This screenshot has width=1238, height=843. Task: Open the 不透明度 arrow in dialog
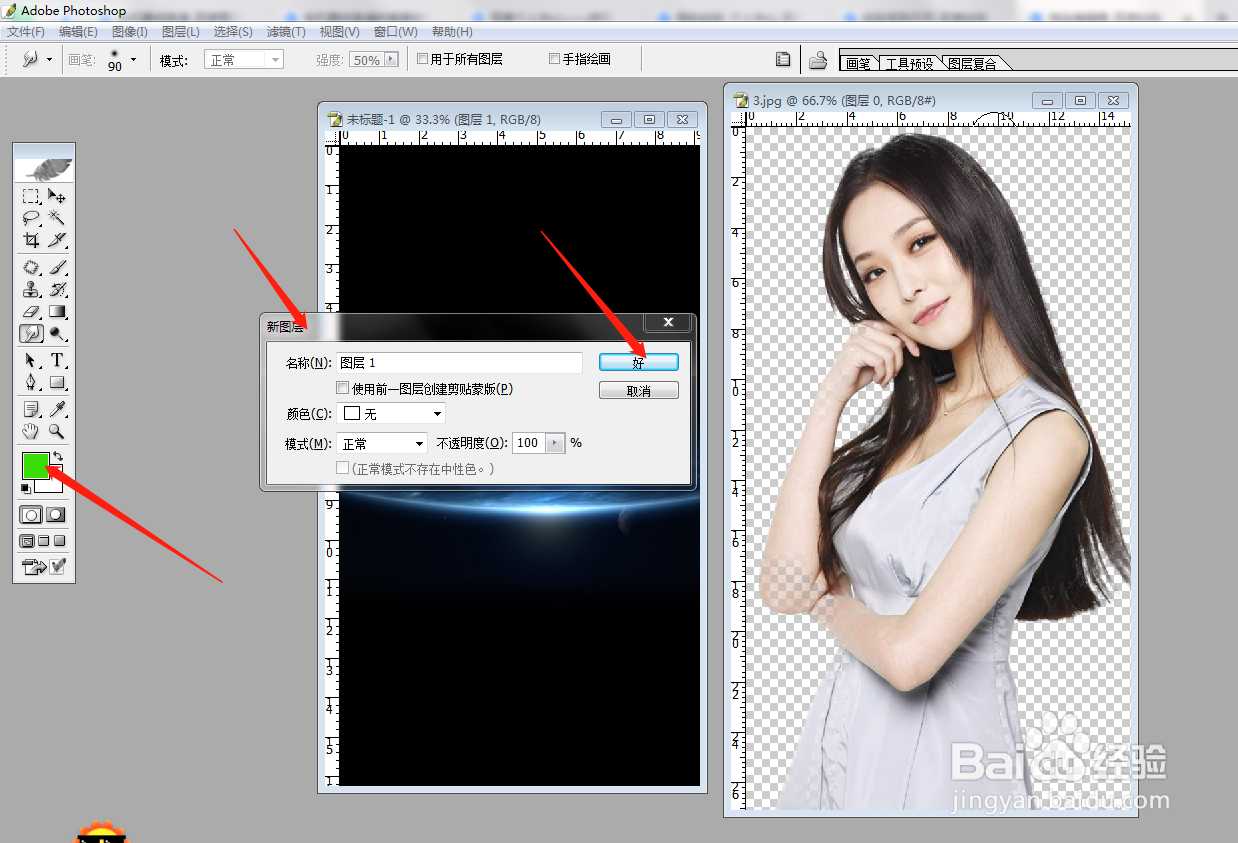[555, 443]
